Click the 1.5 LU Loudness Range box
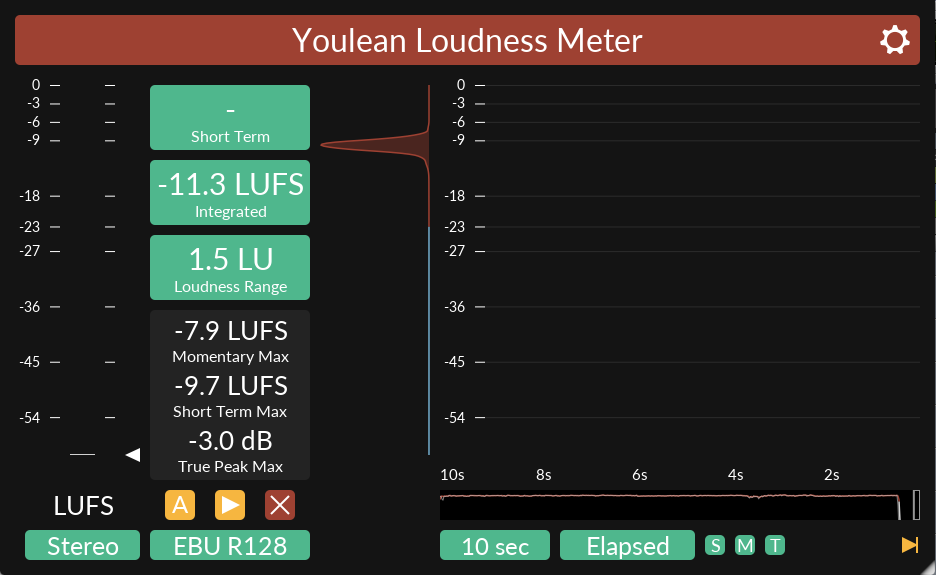This screenshot has height=575, width=936. pos(230,267)
